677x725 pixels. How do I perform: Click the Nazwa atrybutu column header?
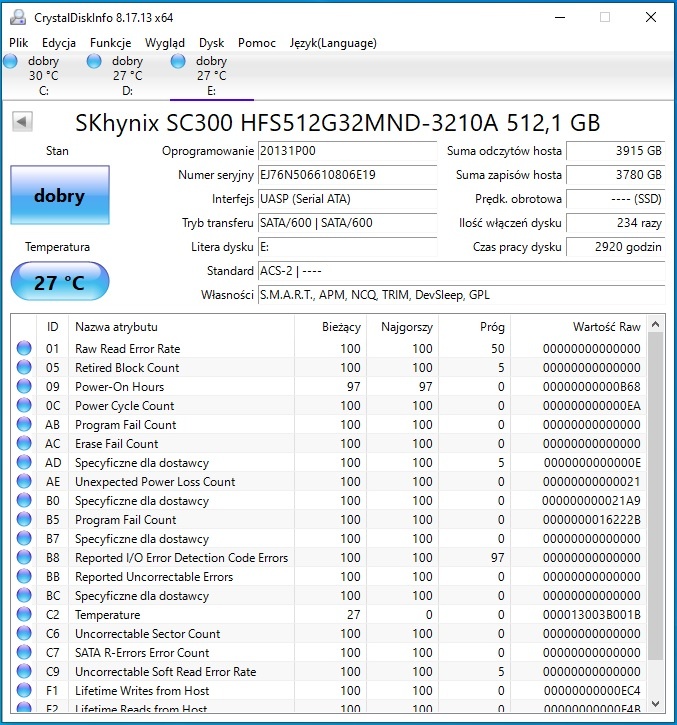pos(181,327)
